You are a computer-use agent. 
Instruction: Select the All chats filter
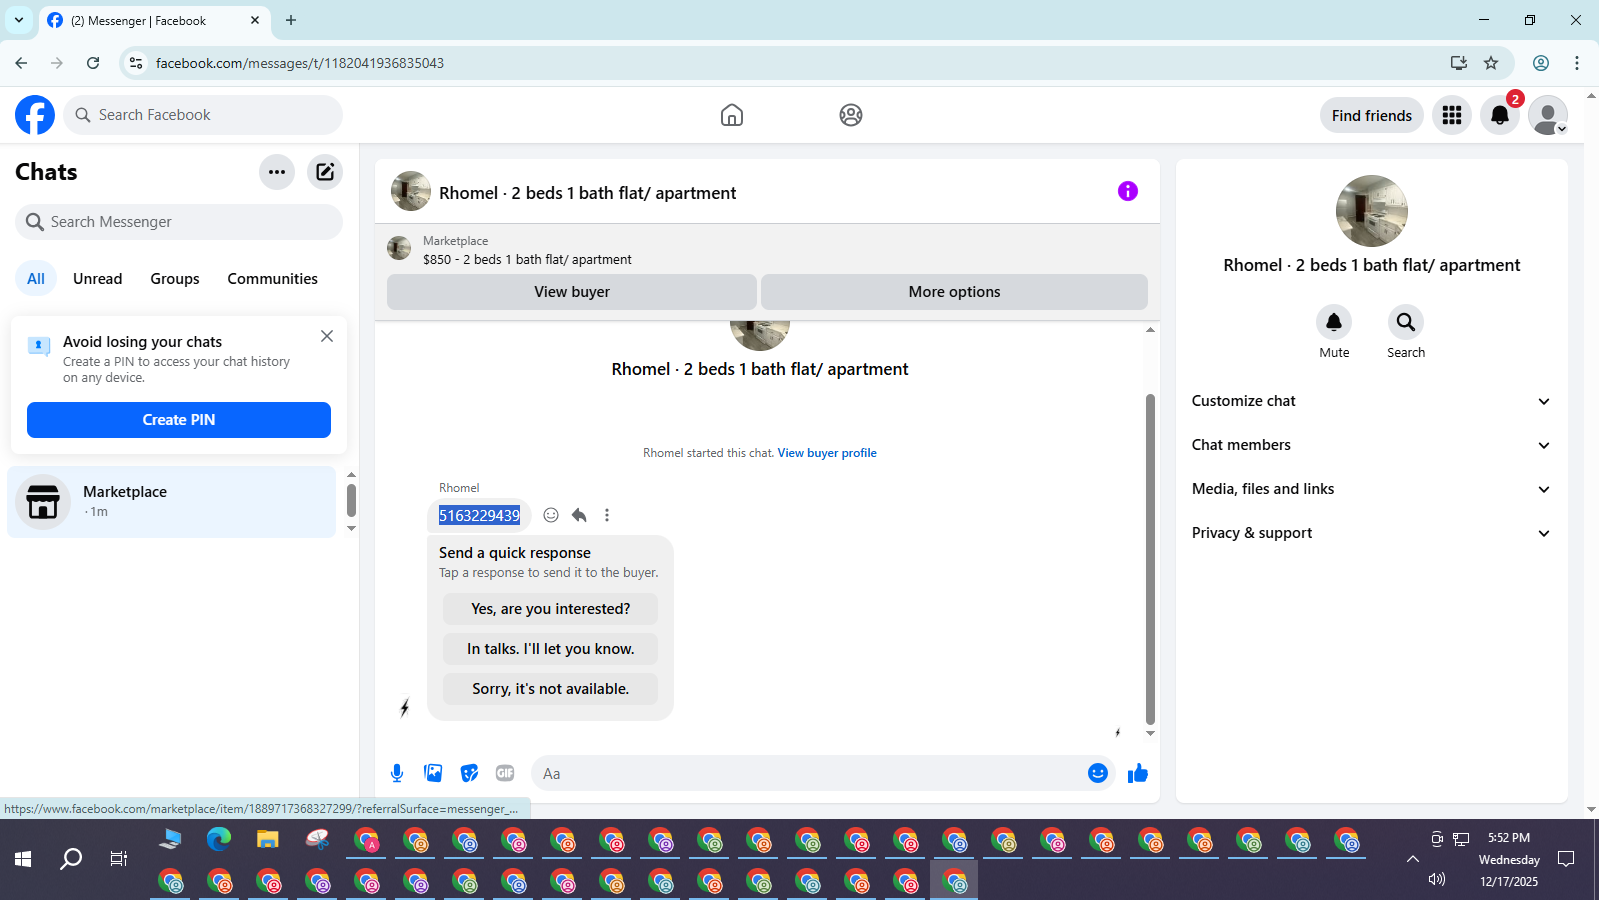[x=36, y=279]
